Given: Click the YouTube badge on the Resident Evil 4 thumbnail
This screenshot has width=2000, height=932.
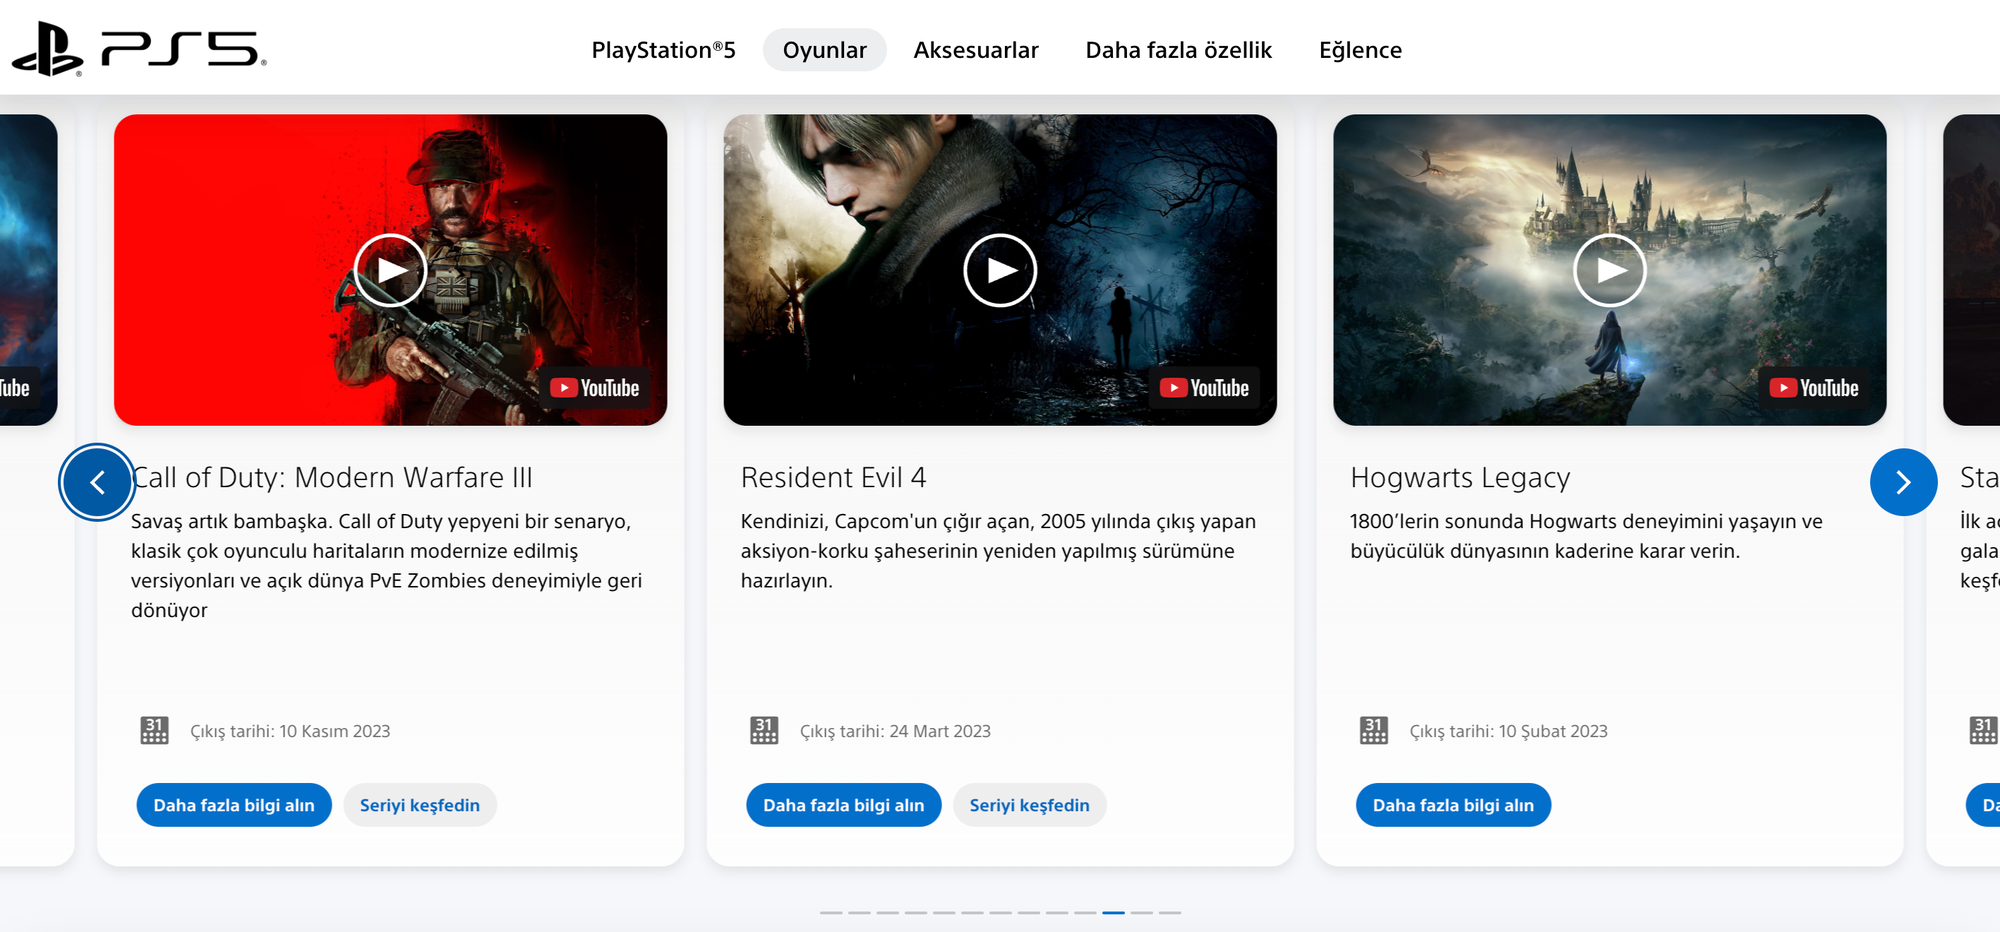Looking at the screenshot, I should point(1205,388).
